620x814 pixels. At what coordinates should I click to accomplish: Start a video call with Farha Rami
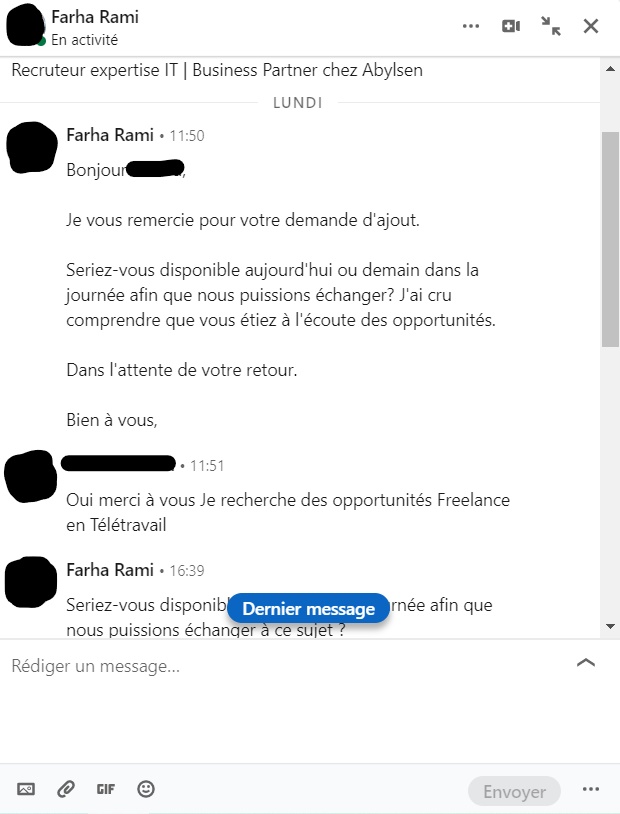pos(511,26)
